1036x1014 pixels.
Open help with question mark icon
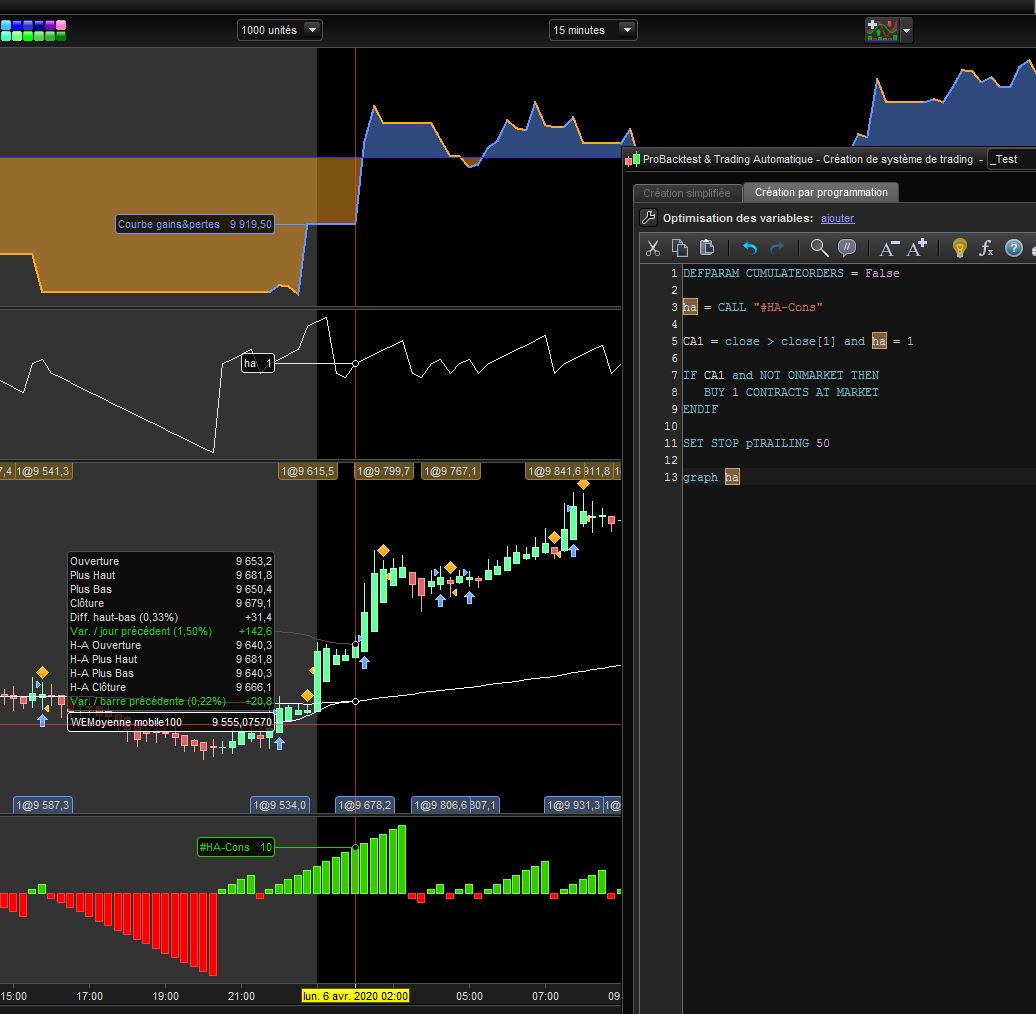1014,248
